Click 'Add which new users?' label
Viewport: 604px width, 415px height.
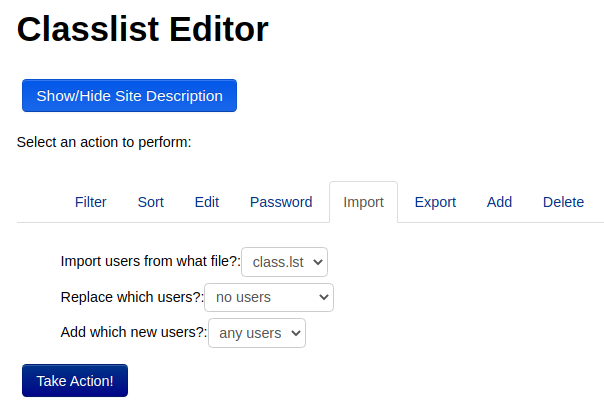[134, 332]
